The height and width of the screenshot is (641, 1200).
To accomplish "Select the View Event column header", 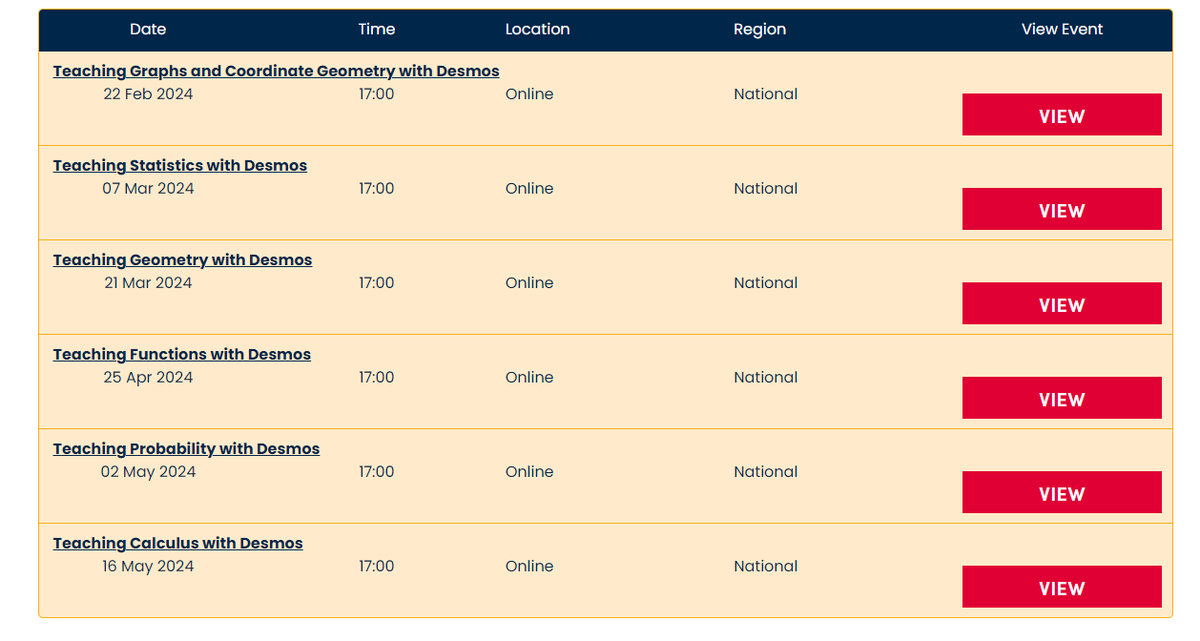I will coord(1062,29).
